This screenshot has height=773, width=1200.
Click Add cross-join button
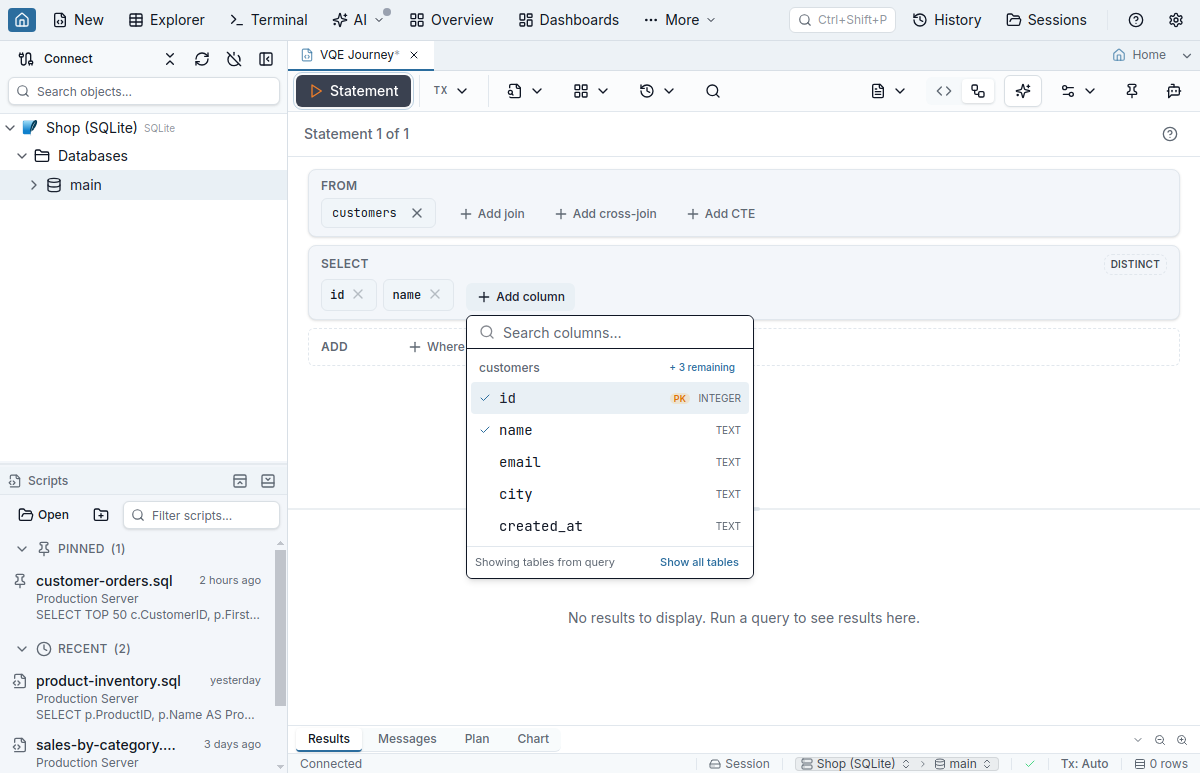[606, 214]
